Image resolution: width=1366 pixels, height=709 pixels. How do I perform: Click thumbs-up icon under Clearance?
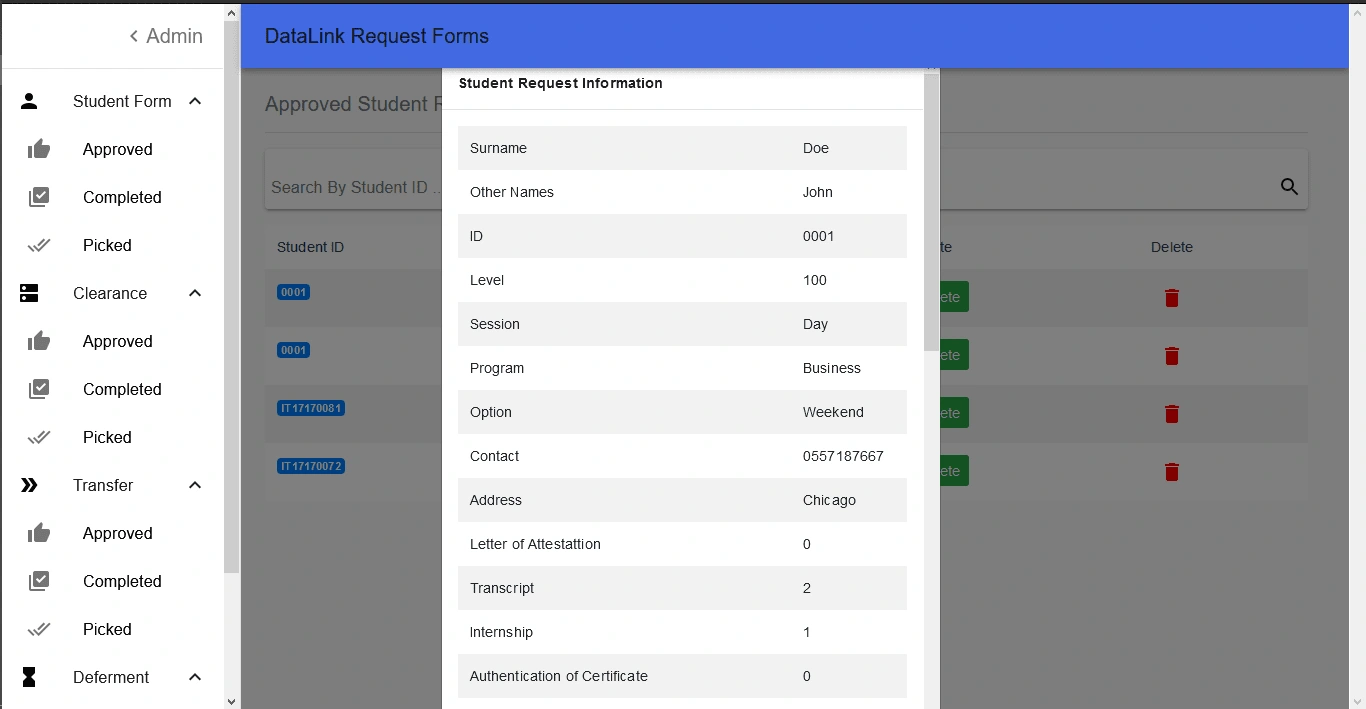39,341
